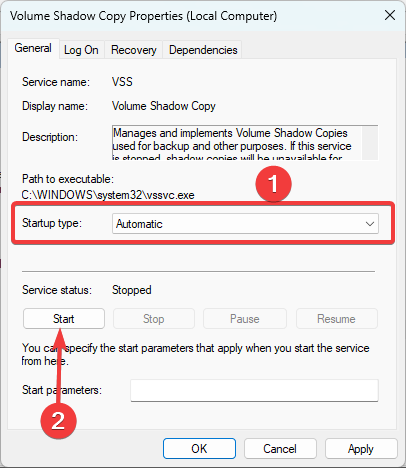Click the vssvc.exe executable path text

(108, 195)
